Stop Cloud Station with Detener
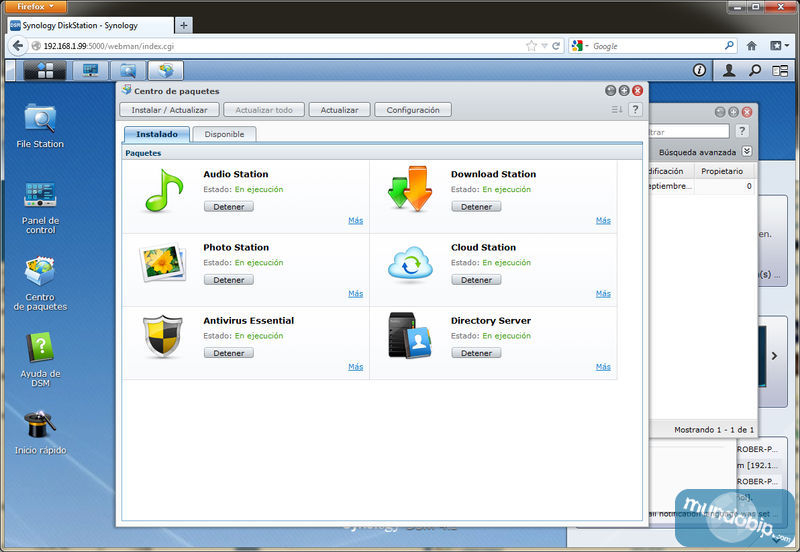 pos(476,280)
